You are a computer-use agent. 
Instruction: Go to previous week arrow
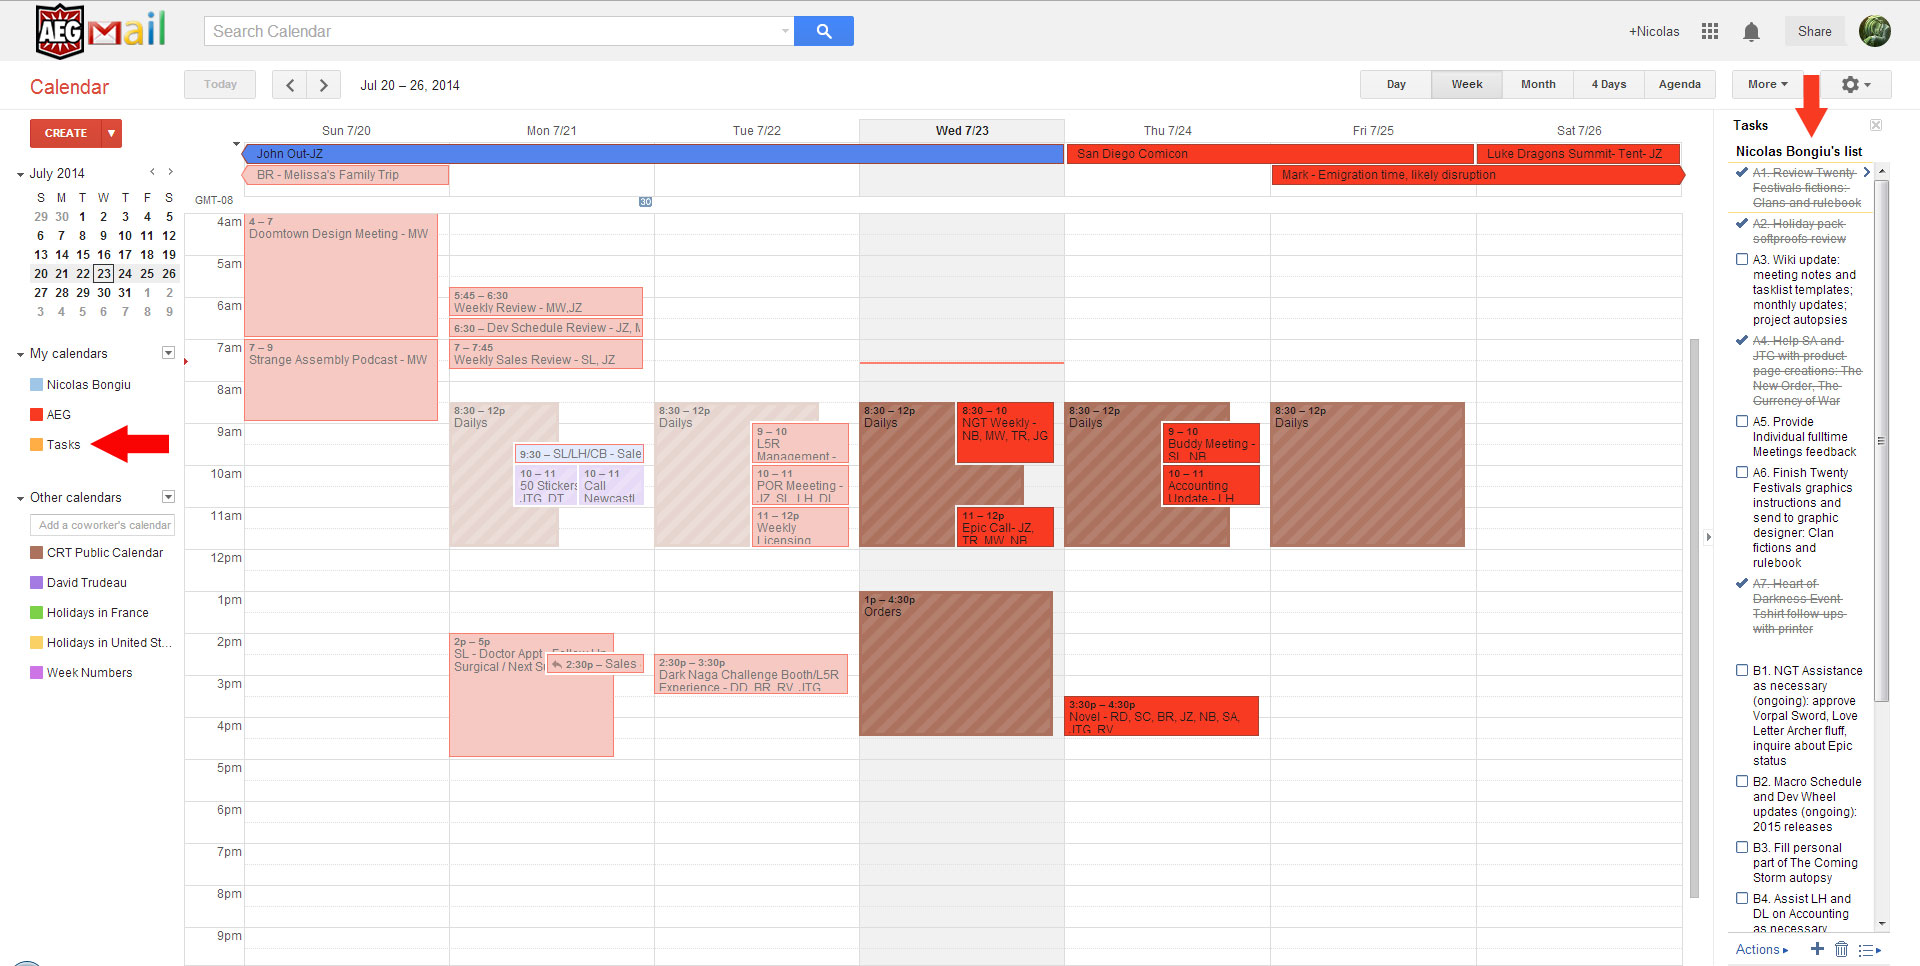[x=290, y=85]
